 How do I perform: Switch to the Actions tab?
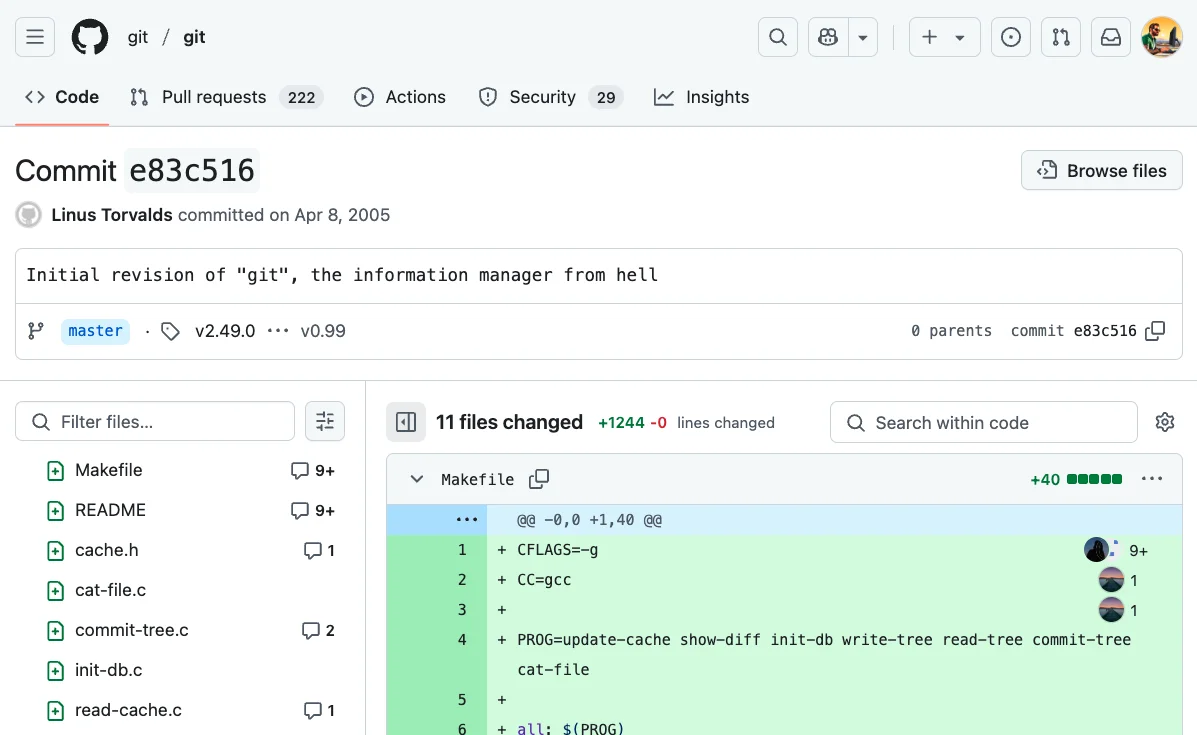point(400,97)
